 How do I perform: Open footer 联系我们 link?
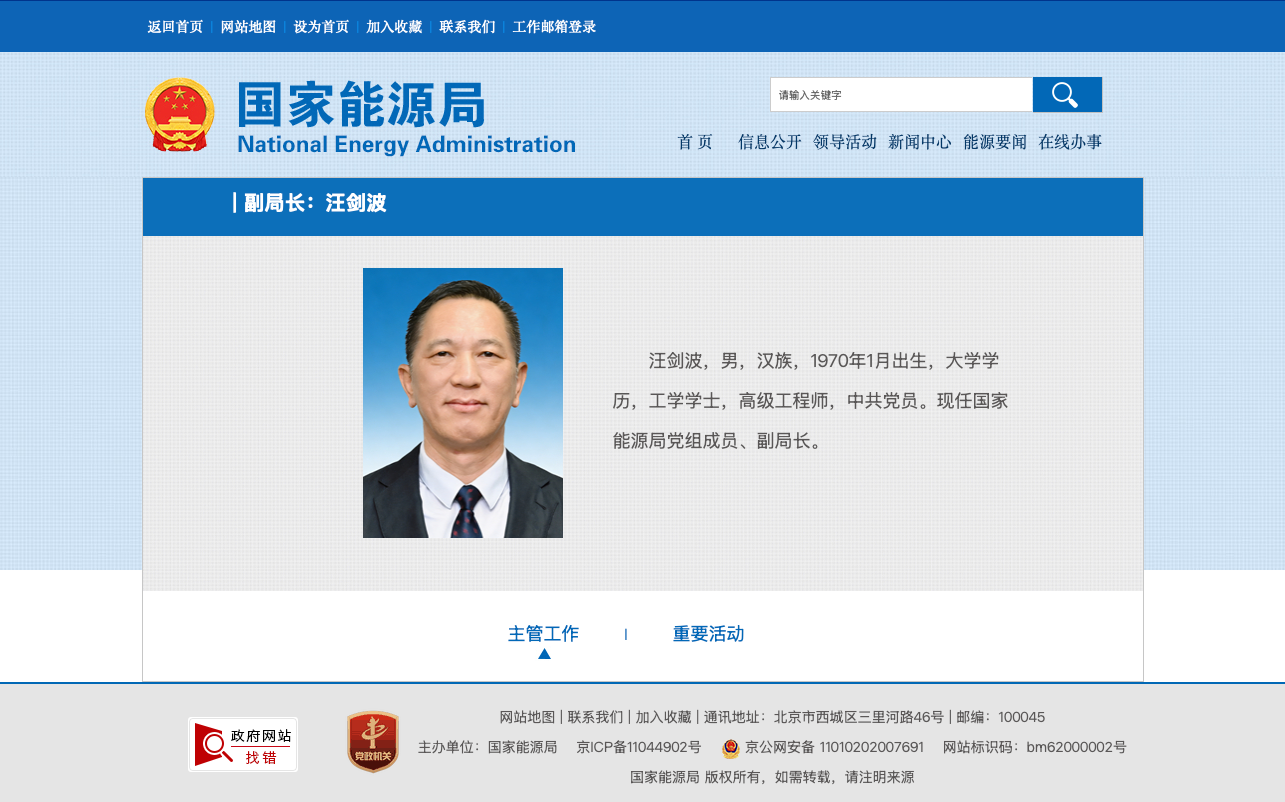click(595, 717)
